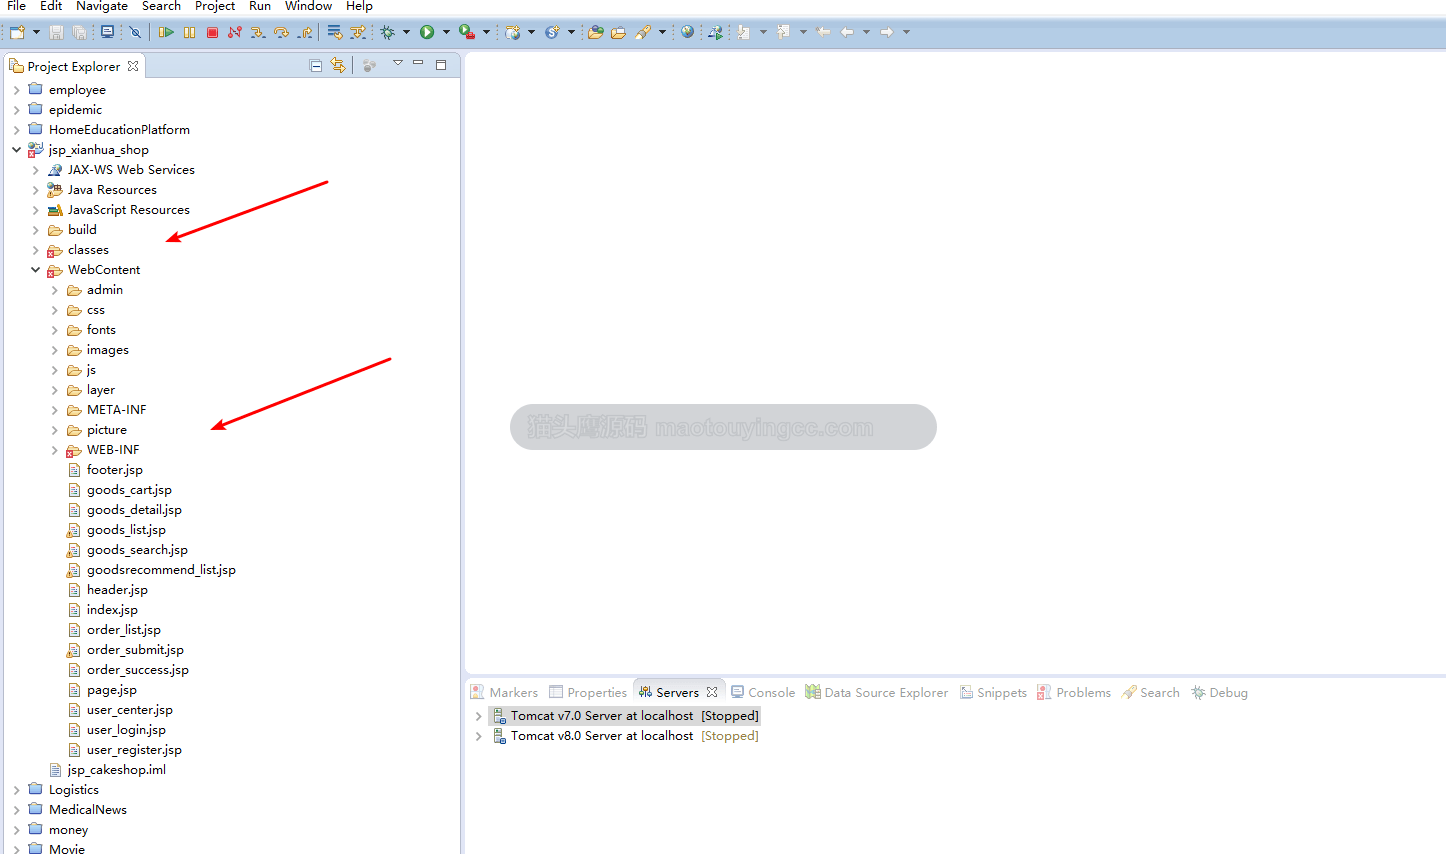This screenshot has height=854, width=1446.
Task: Click the Forward navigation arrow
Action: (x=887, y=32)
